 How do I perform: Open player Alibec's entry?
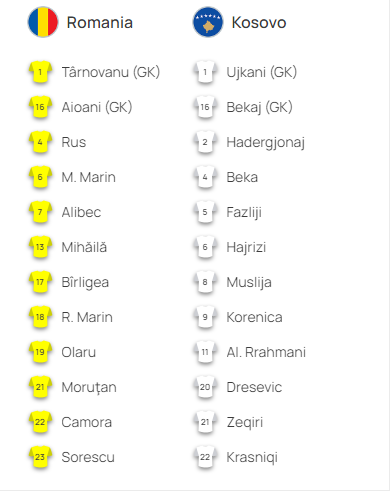tap(81, 212)
